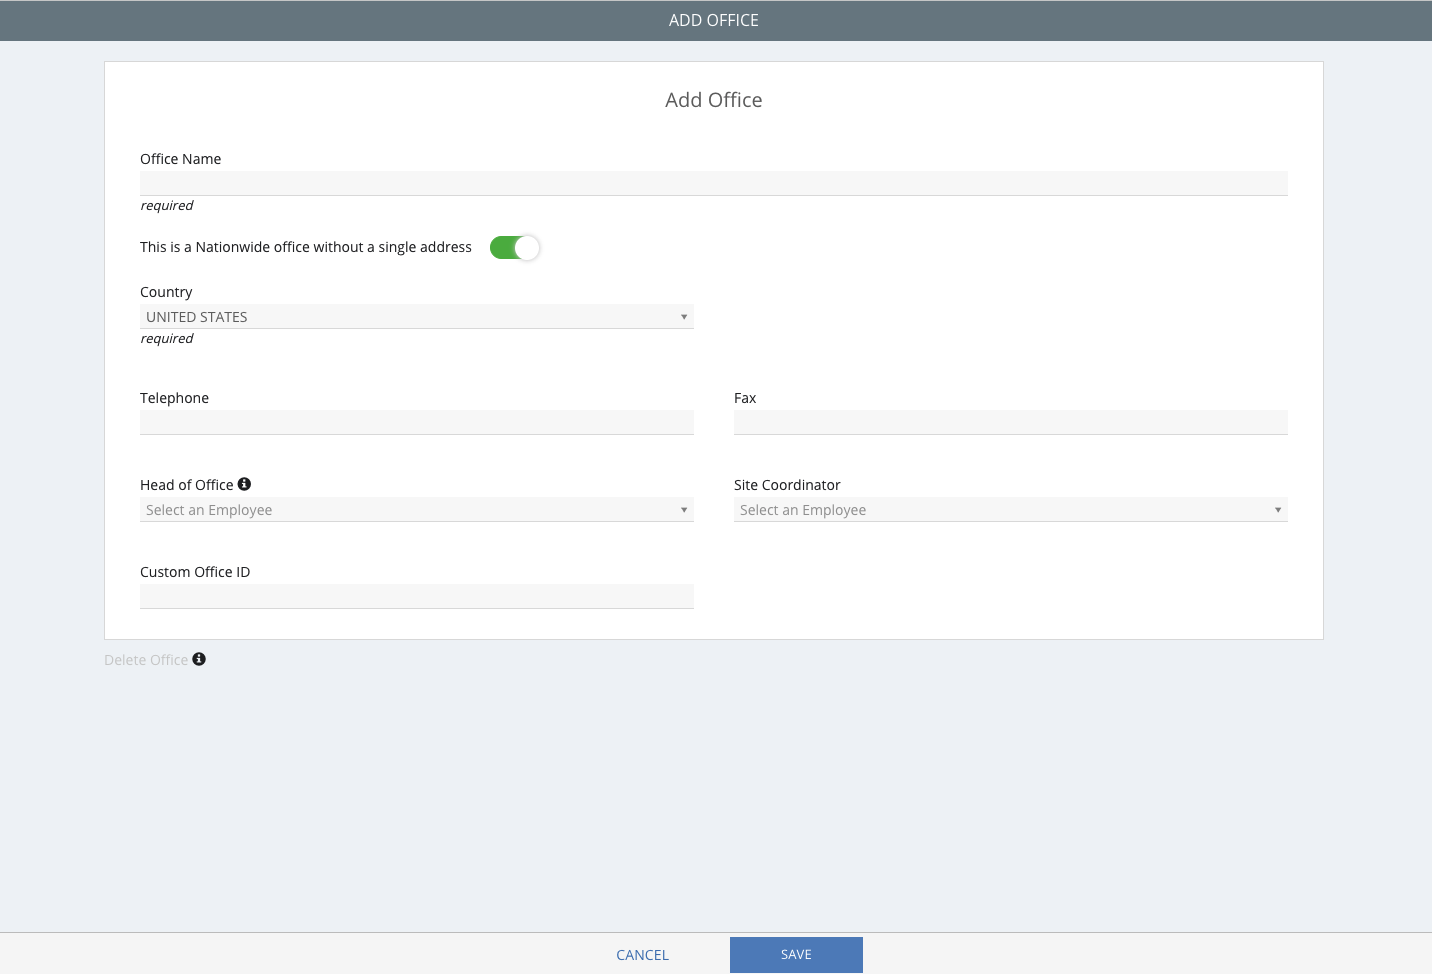
Task: Click the Office Name input field
Action: tap(714, 183)
